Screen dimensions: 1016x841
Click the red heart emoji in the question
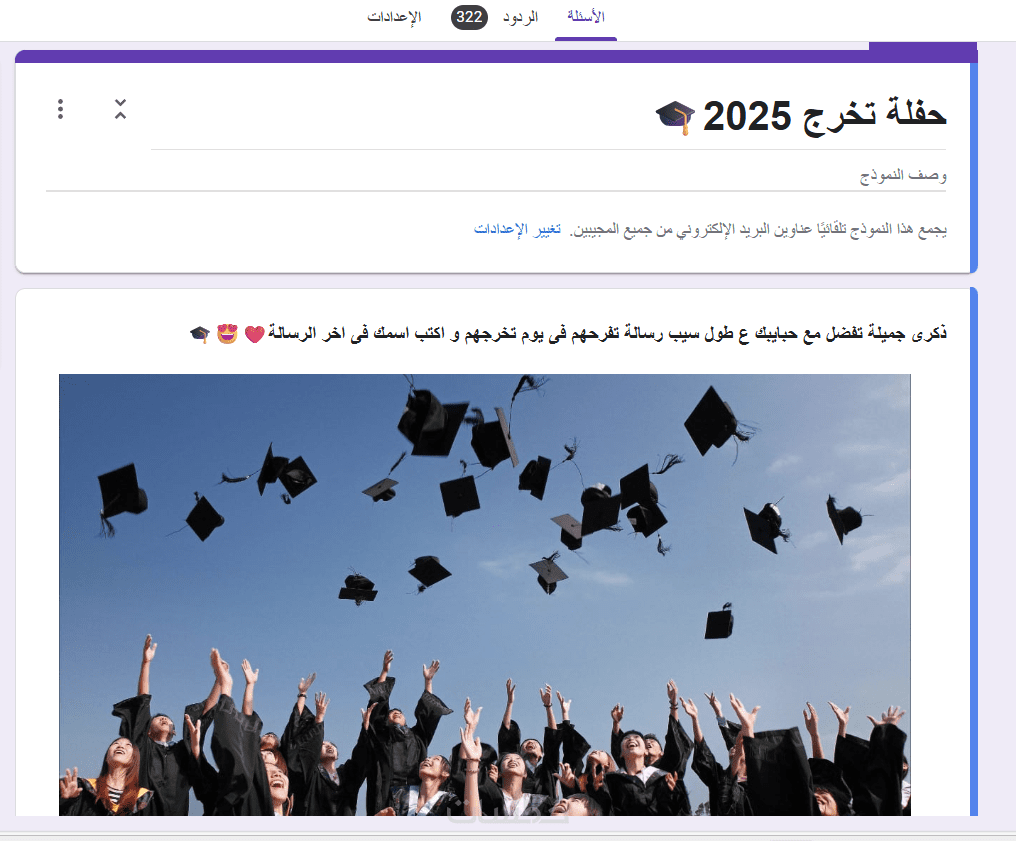tap(254, 334)
